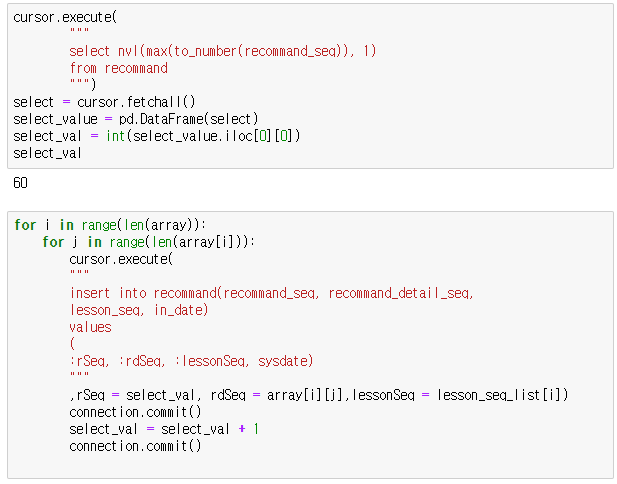The height and width of the screenshot is (484, 617).
Task: Click the 'from recommand' SQL line
Action: click(x=118, y=68)
